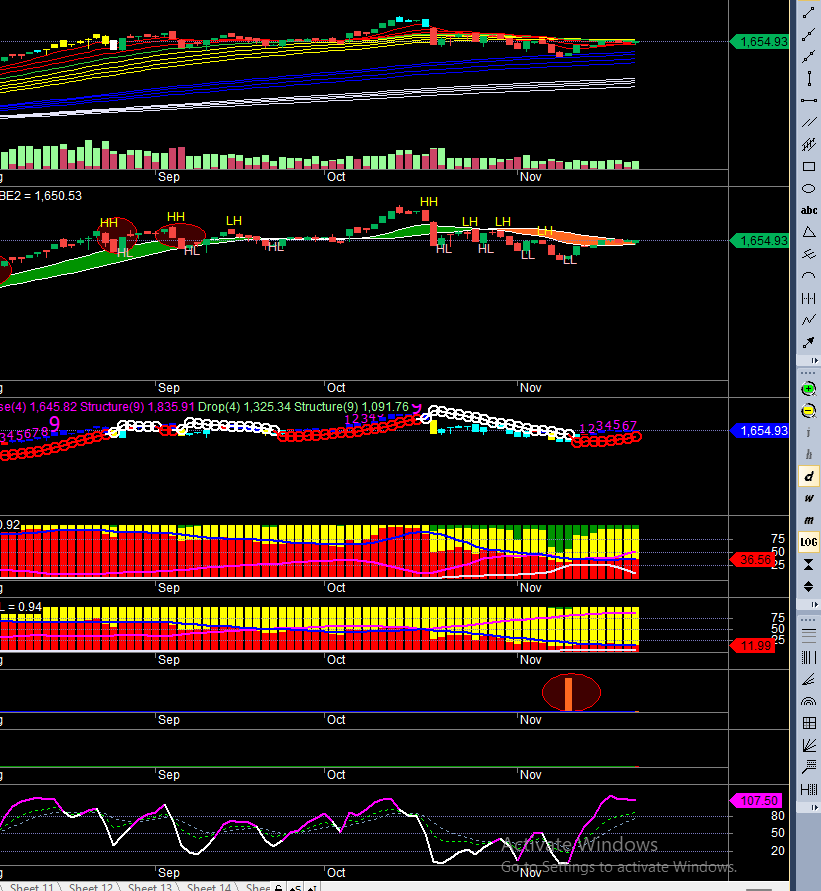Click the yellow Zoom Out magnifier
The height and width of the screenshot is (891, 821).
point(809,411)
